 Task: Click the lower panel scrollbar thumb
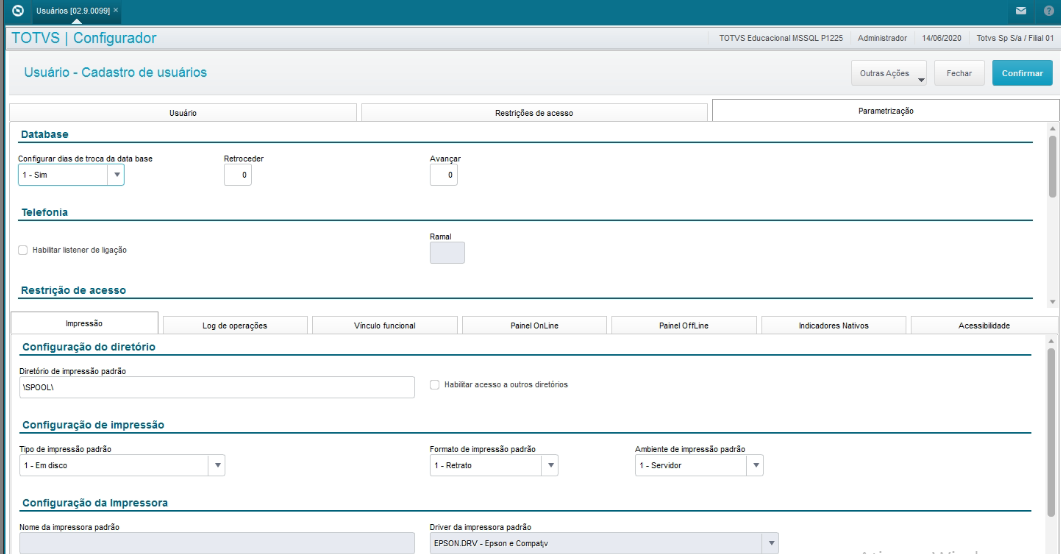(1052, 433)
